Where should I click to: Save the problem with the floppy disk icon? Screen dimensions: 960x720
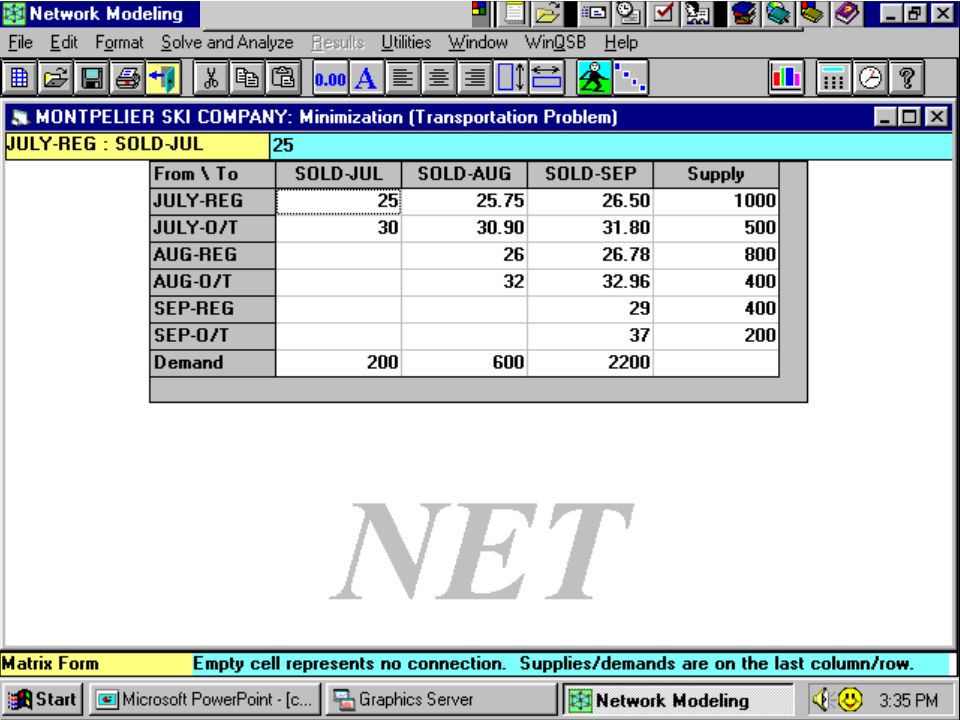tap(91, 78)
